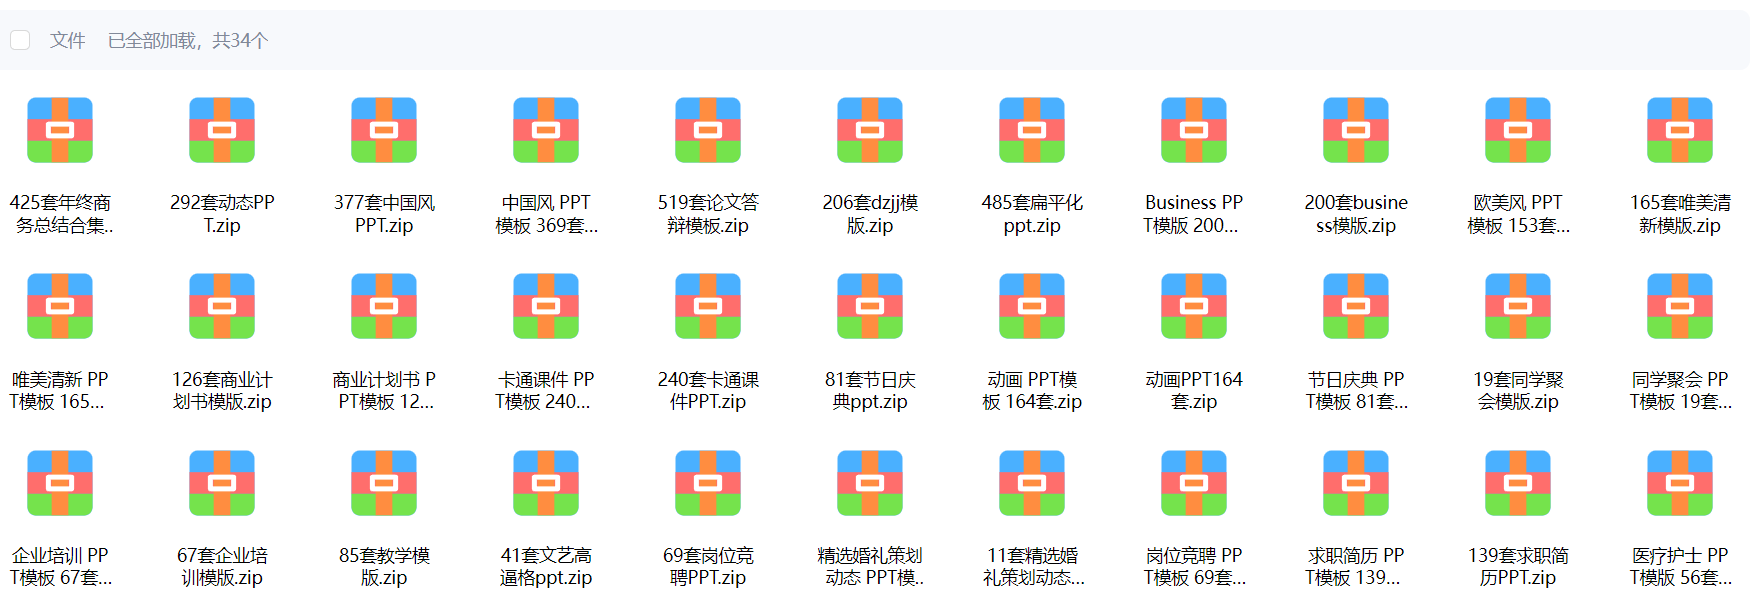Click the 文件 column header label

67,40
